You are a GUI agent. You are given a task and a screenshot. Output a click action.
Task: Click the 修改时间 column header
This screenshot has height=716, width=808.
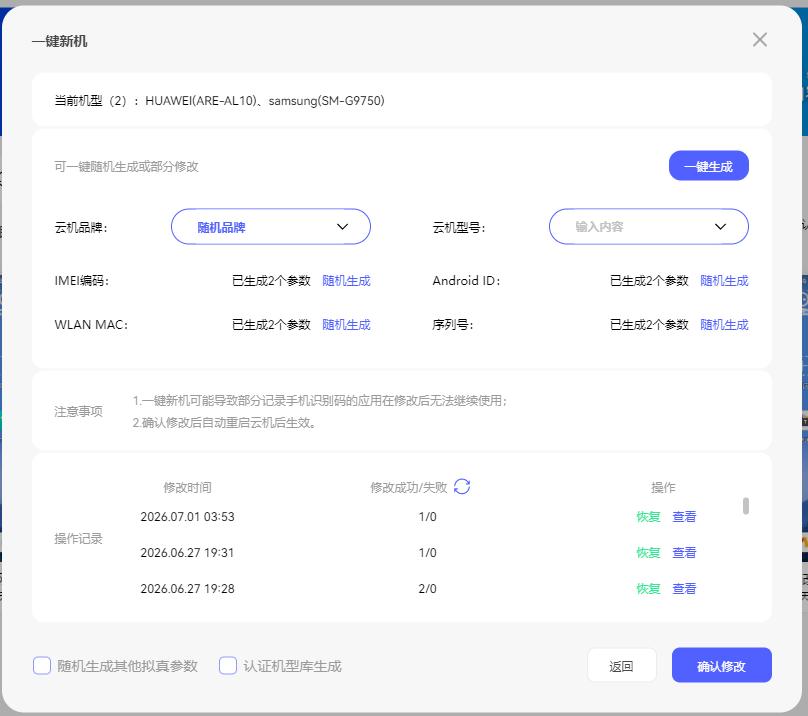click(188, 488)
